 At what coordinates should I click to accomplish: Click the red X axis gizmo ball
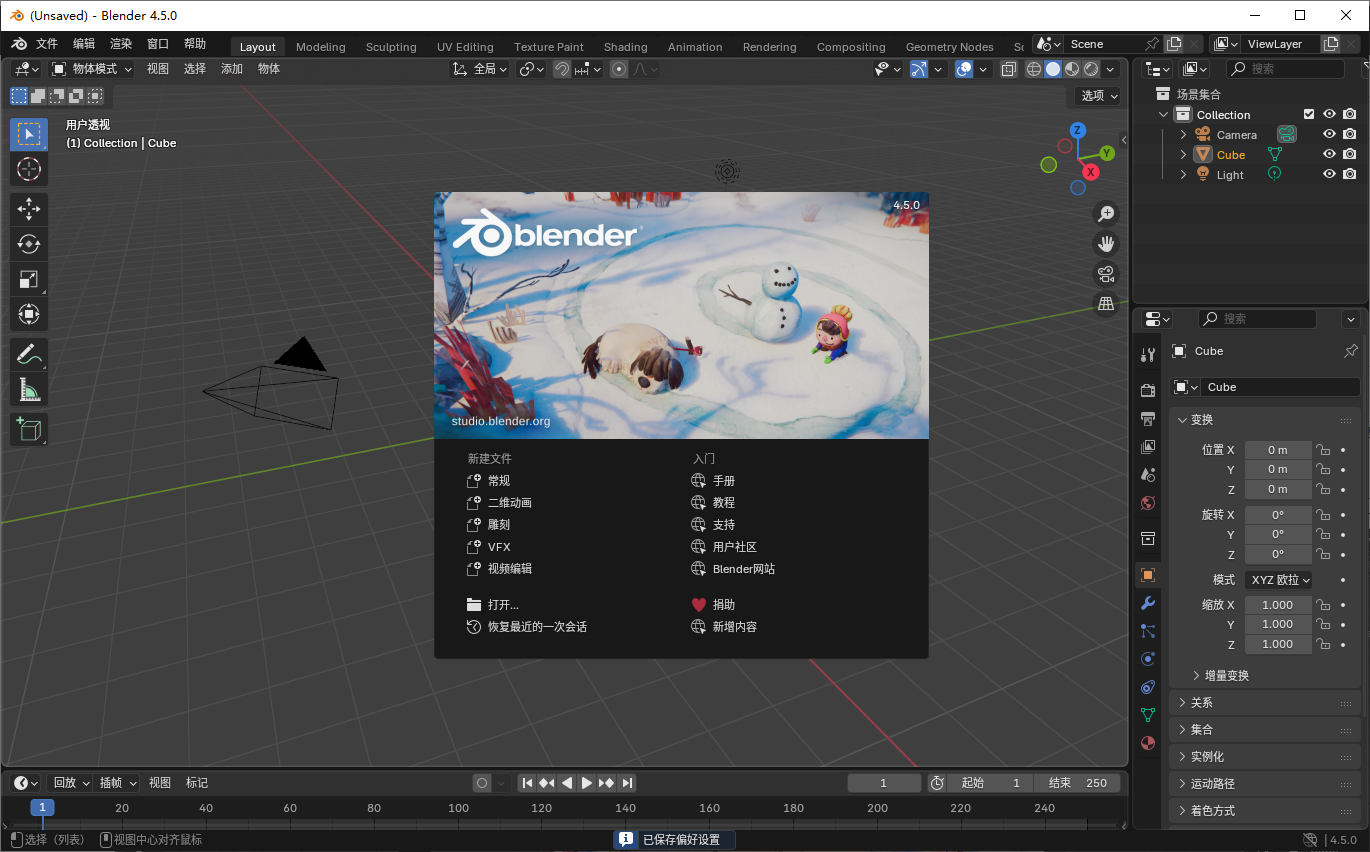1091,172
